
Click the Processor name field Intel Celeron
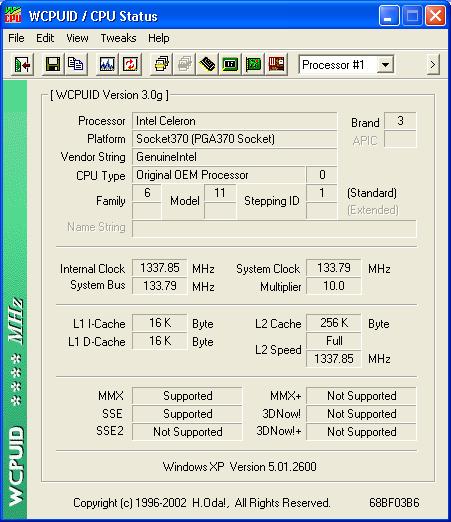234,121
